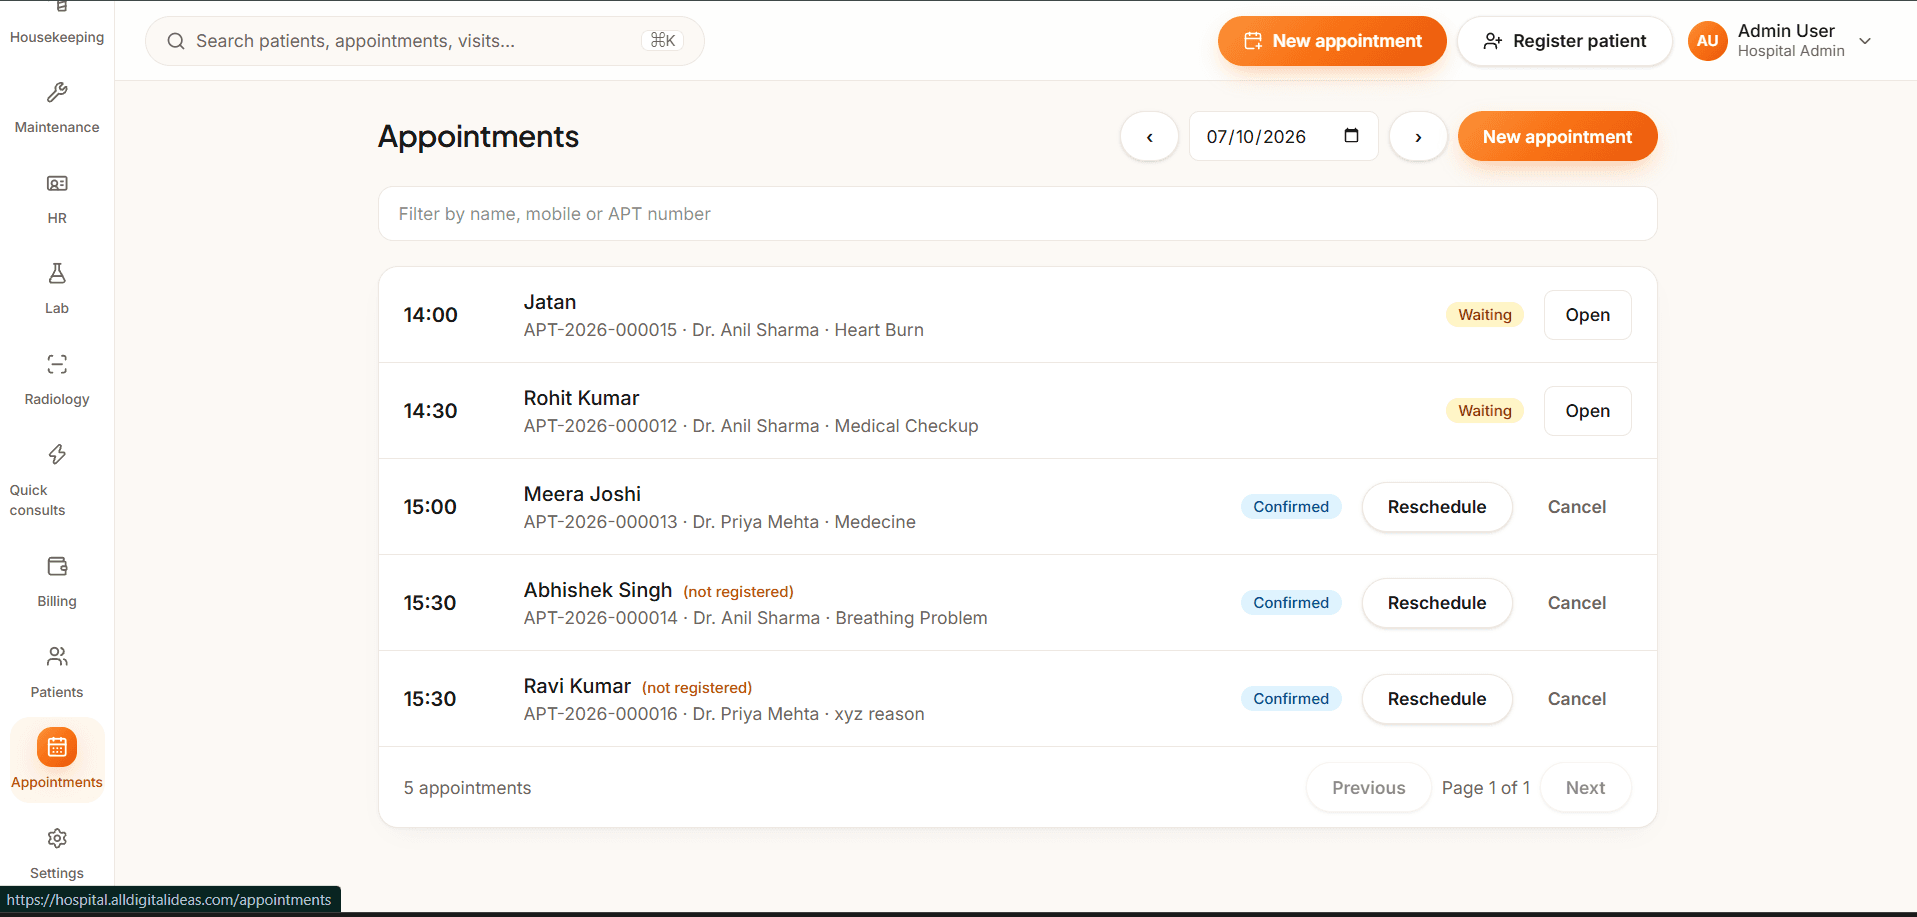Cancel Meera Joshi's appointment
Image resolution: width=1917 pixels, height=917 pixels.
pyautogui.click(x=1577, y=507)
